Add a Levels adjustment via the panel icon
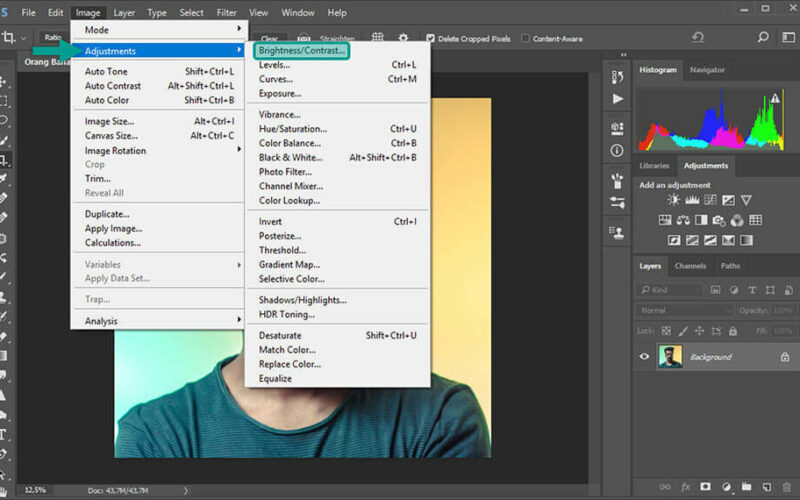The image size is (800, 500). tap(692, 200)
